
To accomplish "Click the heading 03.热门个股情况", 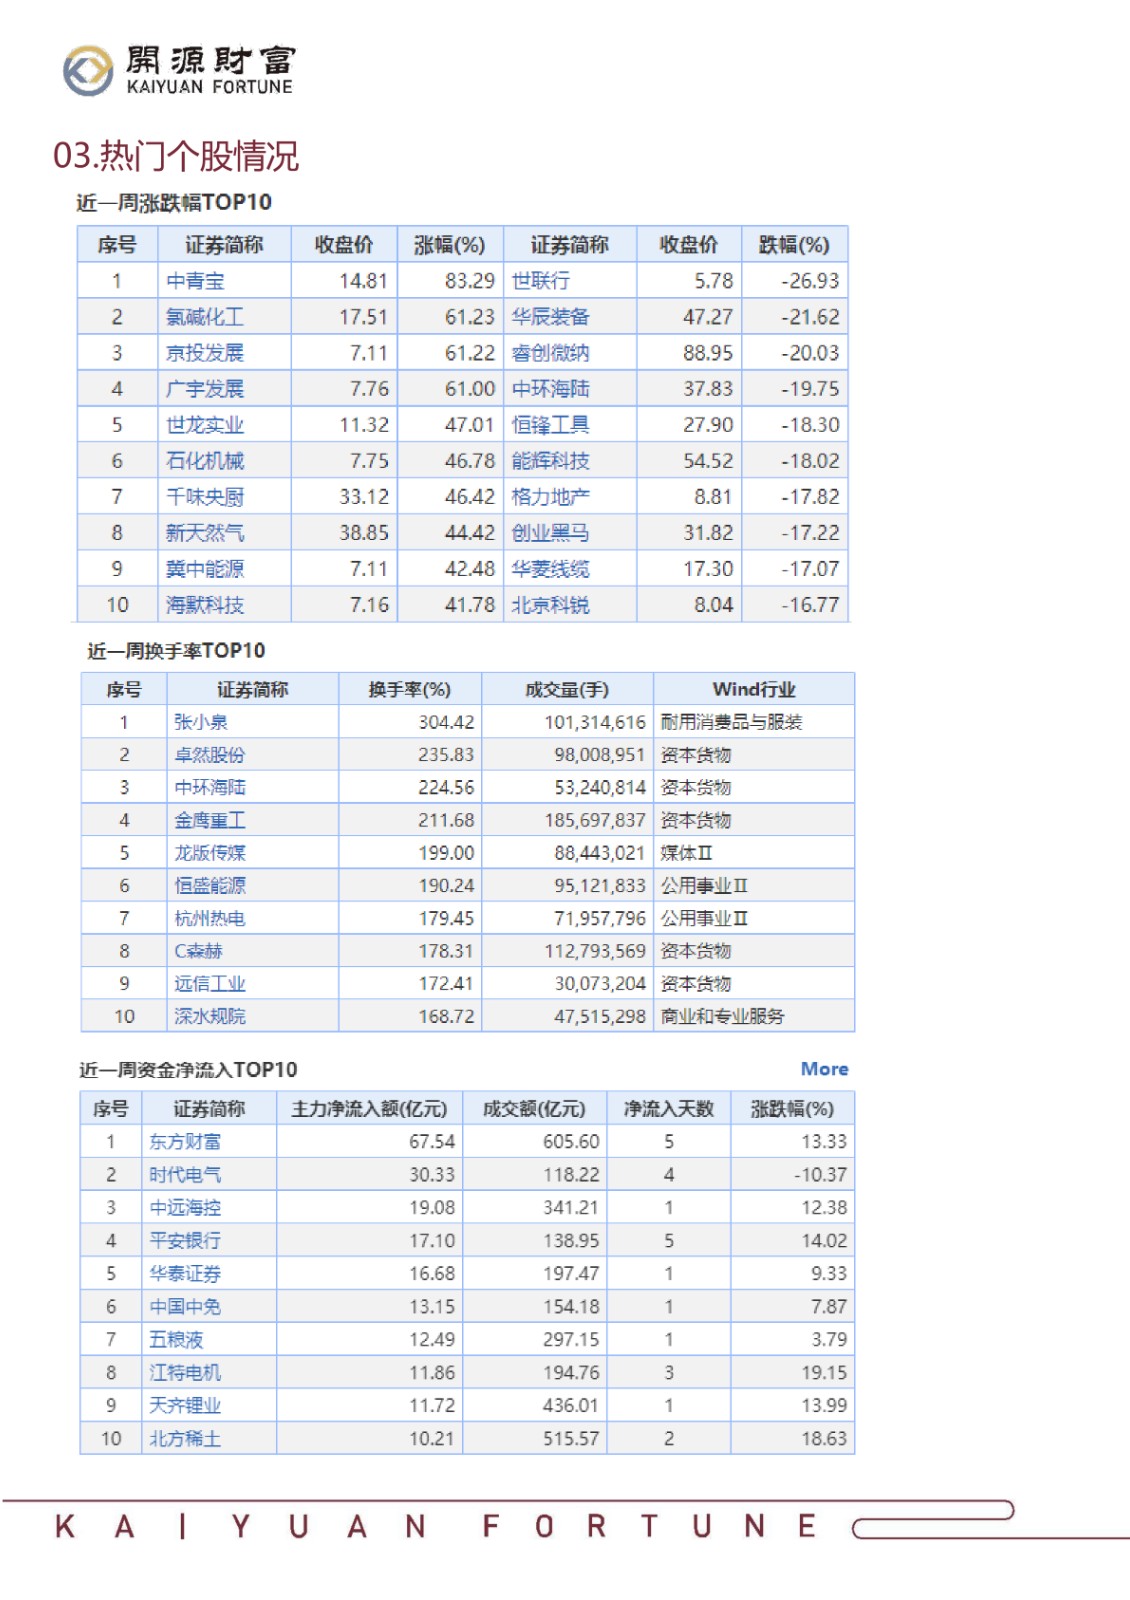I will coord(176,156).
